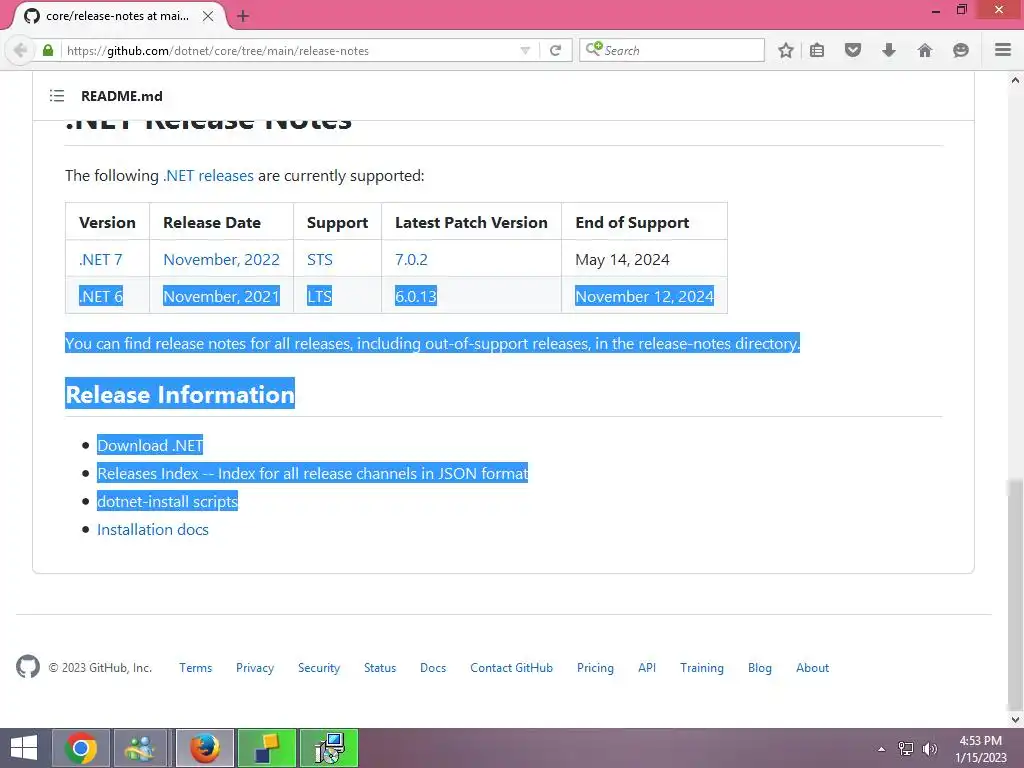Click the address bar URL field
1024x768 pixels.
(290, 50)
